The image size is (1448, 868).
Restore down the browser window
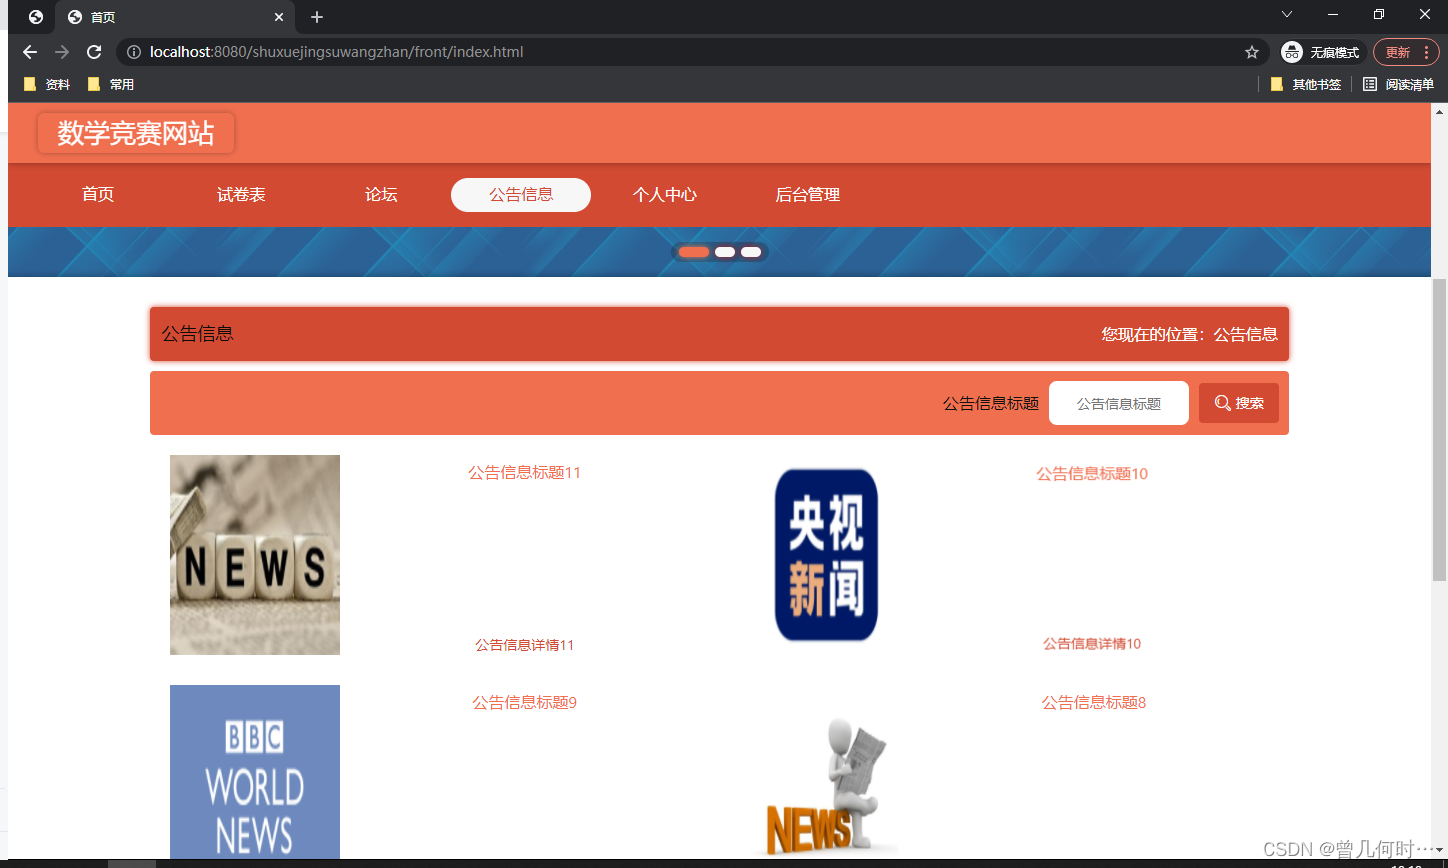[1379, 14]
